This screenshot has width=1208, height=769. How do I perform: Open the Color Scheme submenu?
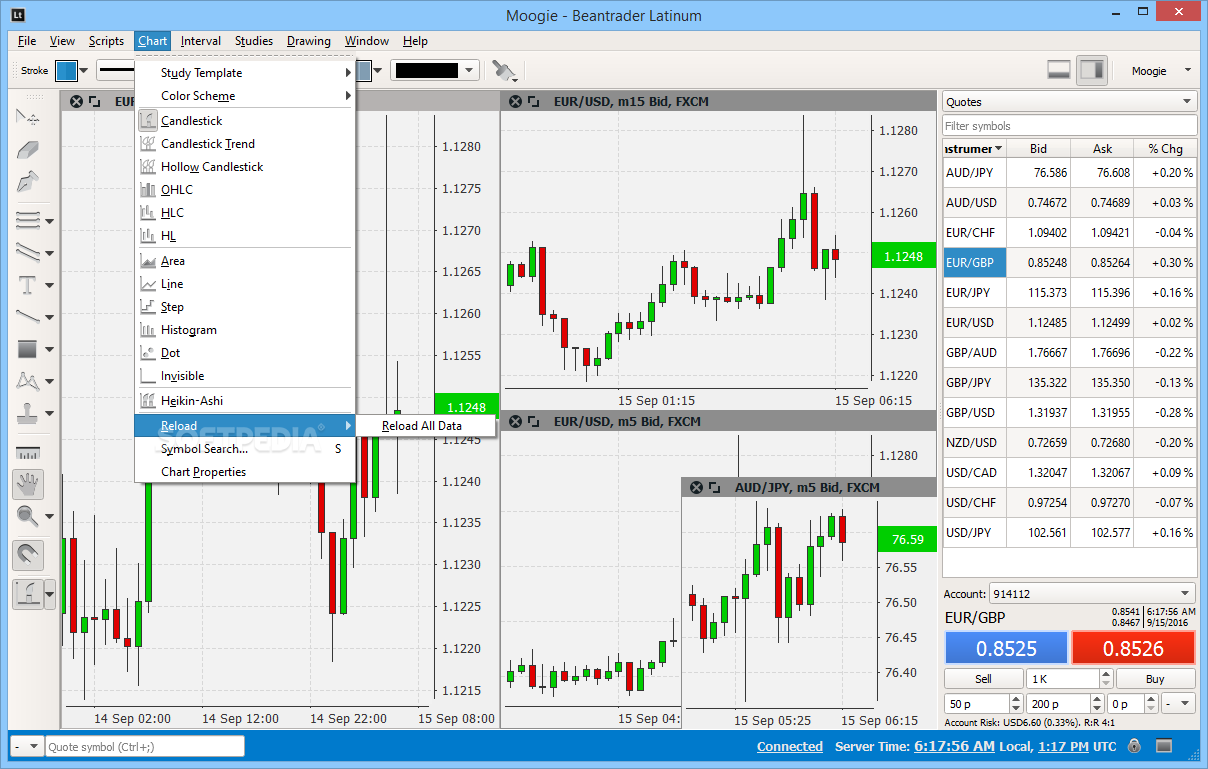(245, 96)
